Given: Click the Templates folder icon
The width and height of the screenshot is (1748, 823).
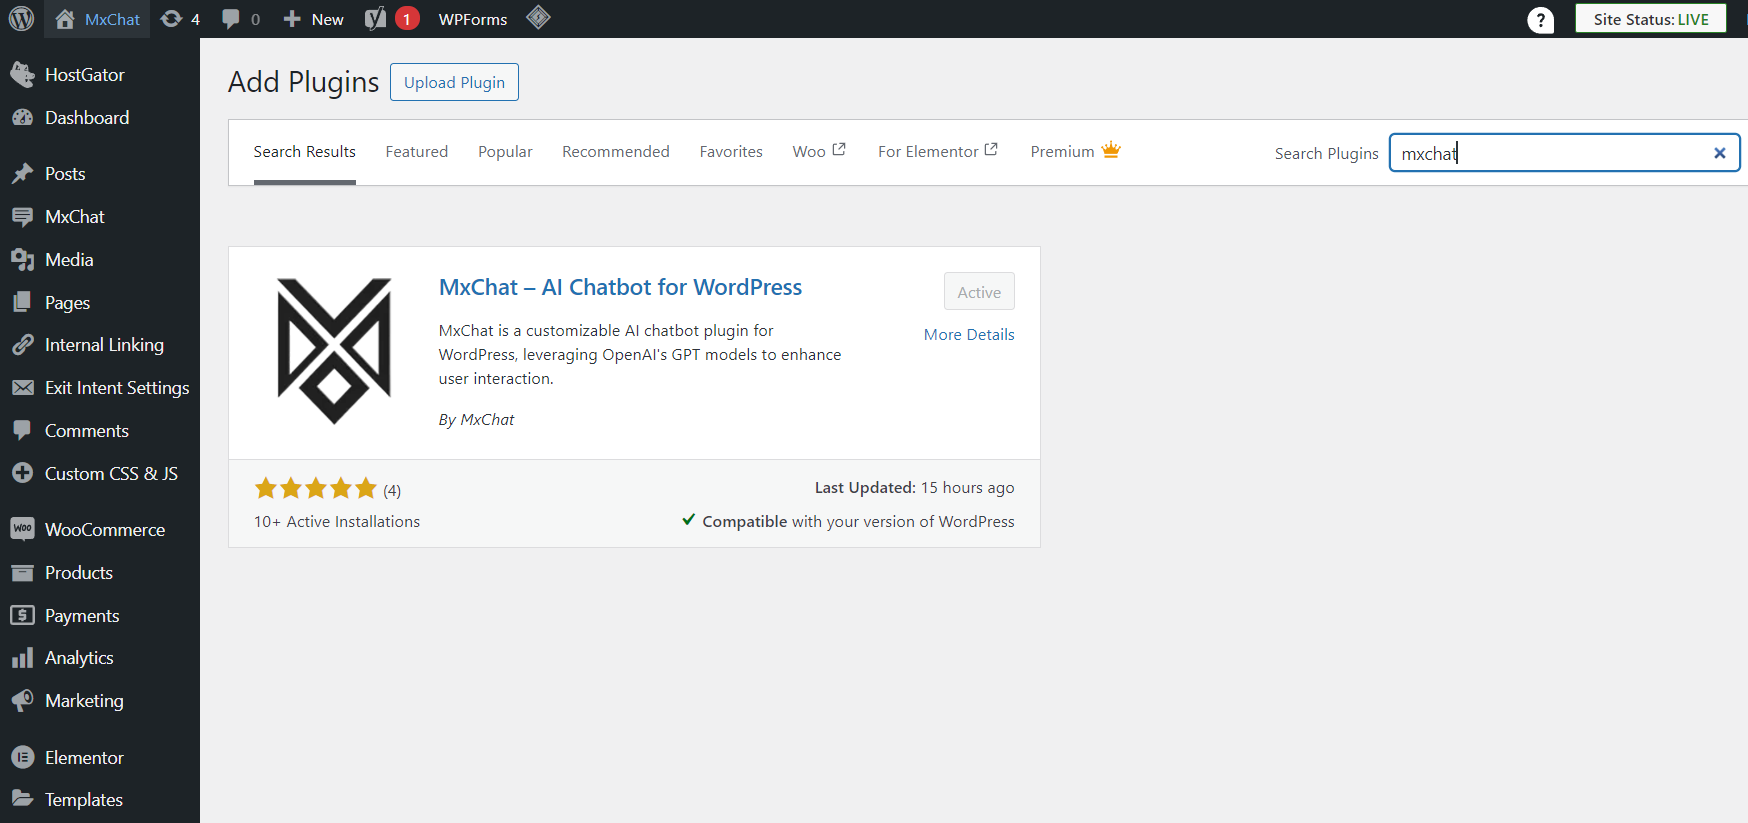Looking at the screenshot, I should [22, 799].
